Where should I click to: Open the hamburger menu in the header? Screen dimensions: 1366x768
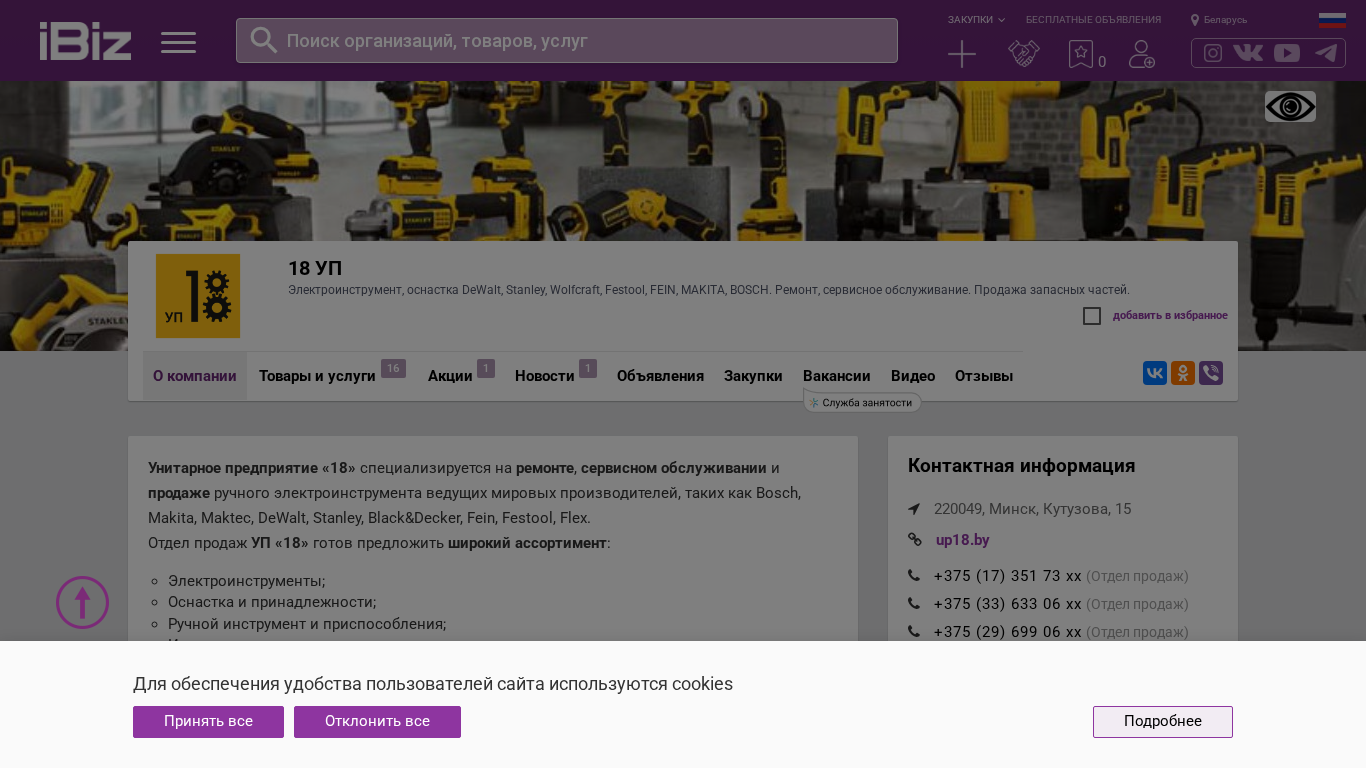(178, 42)
